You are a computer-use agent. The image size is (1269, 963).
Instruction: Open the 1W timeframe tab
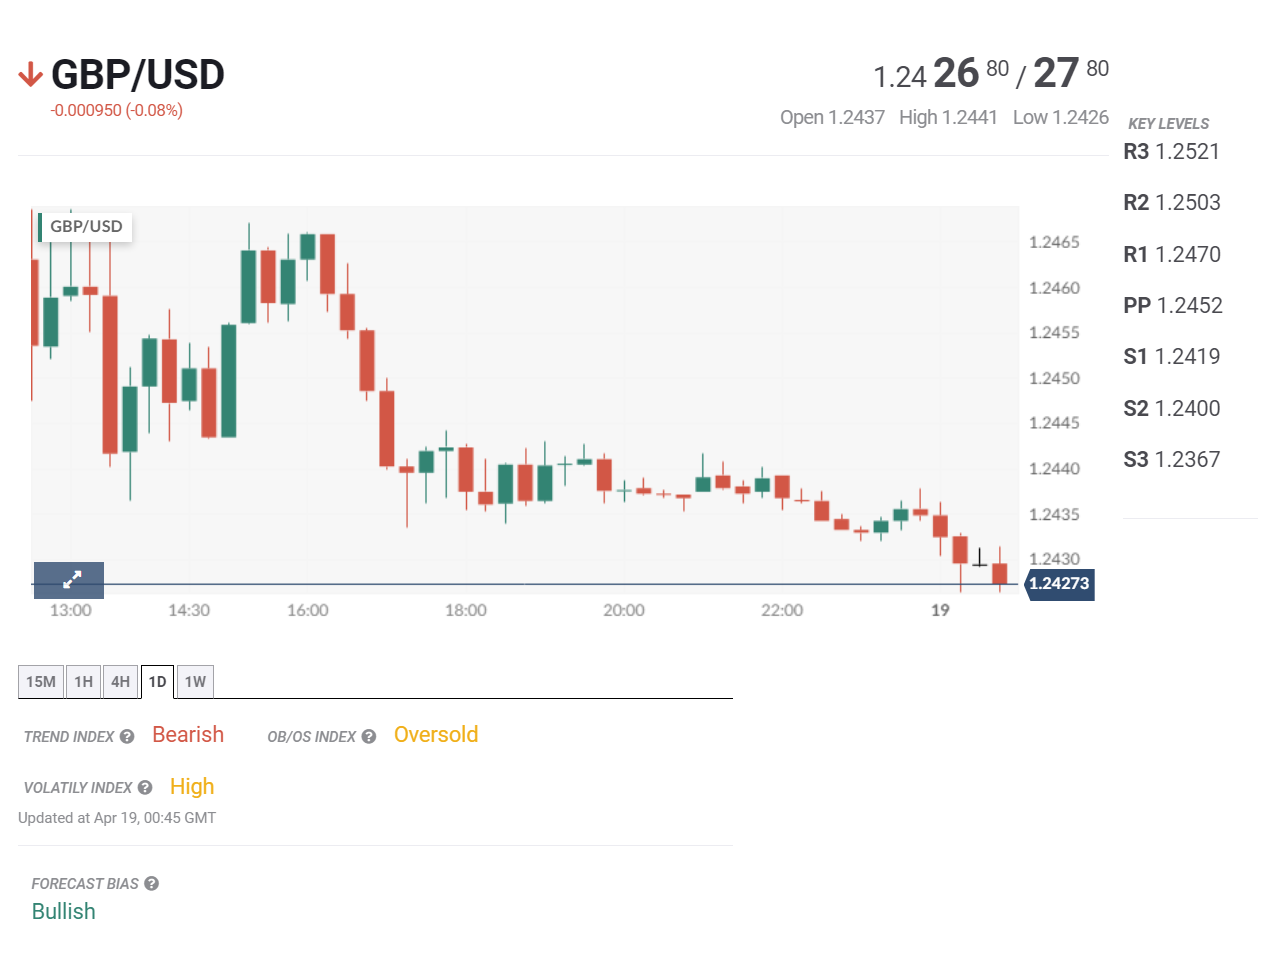pos(195,682)
